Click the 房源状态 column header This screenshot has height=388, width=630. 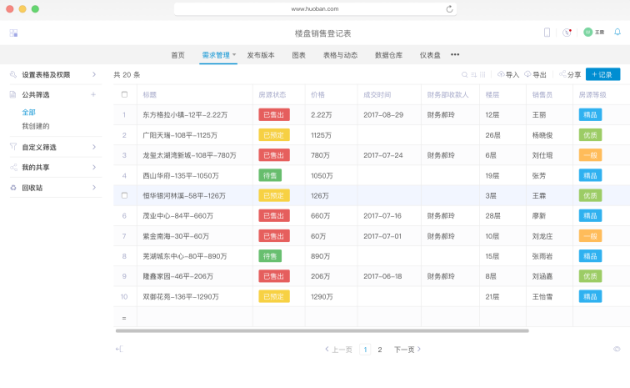tap(272, 95)
